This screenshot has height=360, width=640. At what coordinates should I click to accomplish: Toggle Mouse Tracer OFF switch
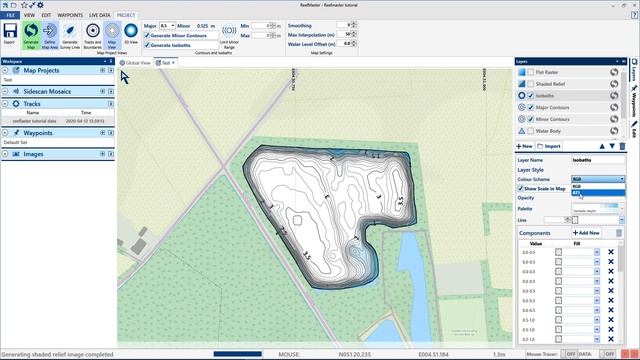569,354
